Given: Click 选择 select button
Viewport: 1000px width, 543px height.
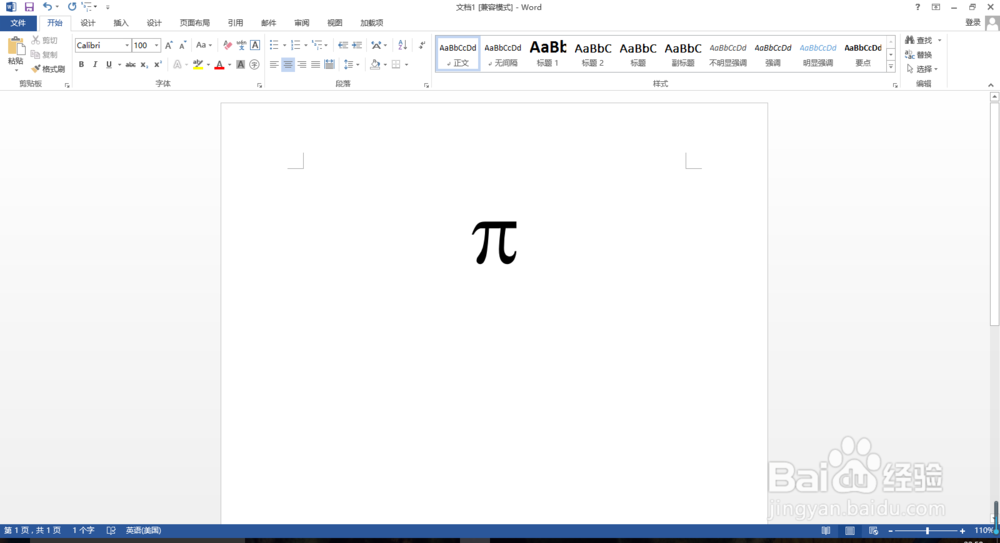Looking at the screenshot, I should [x=922, y=69].
